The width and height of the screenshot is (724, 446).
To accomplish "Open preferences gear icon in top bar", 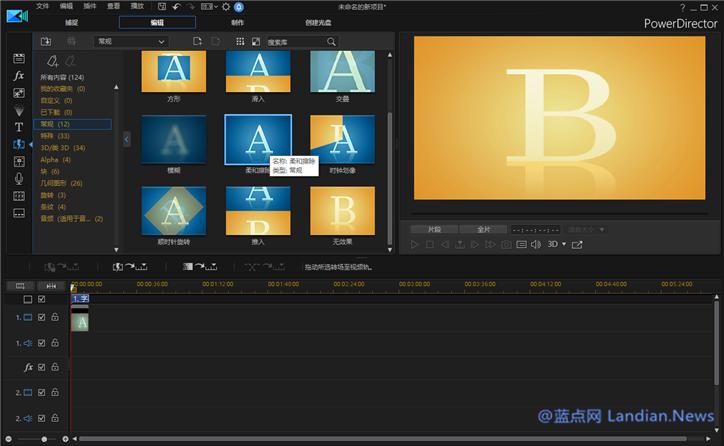I will pyautogui.click(x=225, y=6).
